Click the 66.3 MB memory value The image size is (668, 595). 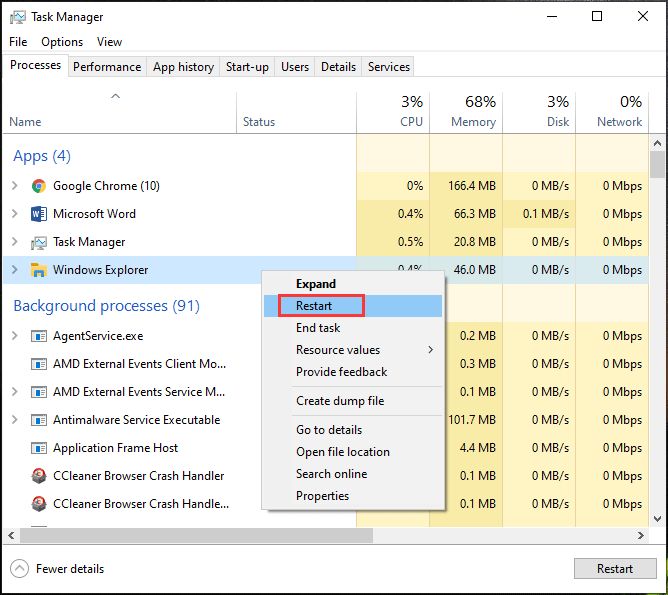click(x=475, y=214)
